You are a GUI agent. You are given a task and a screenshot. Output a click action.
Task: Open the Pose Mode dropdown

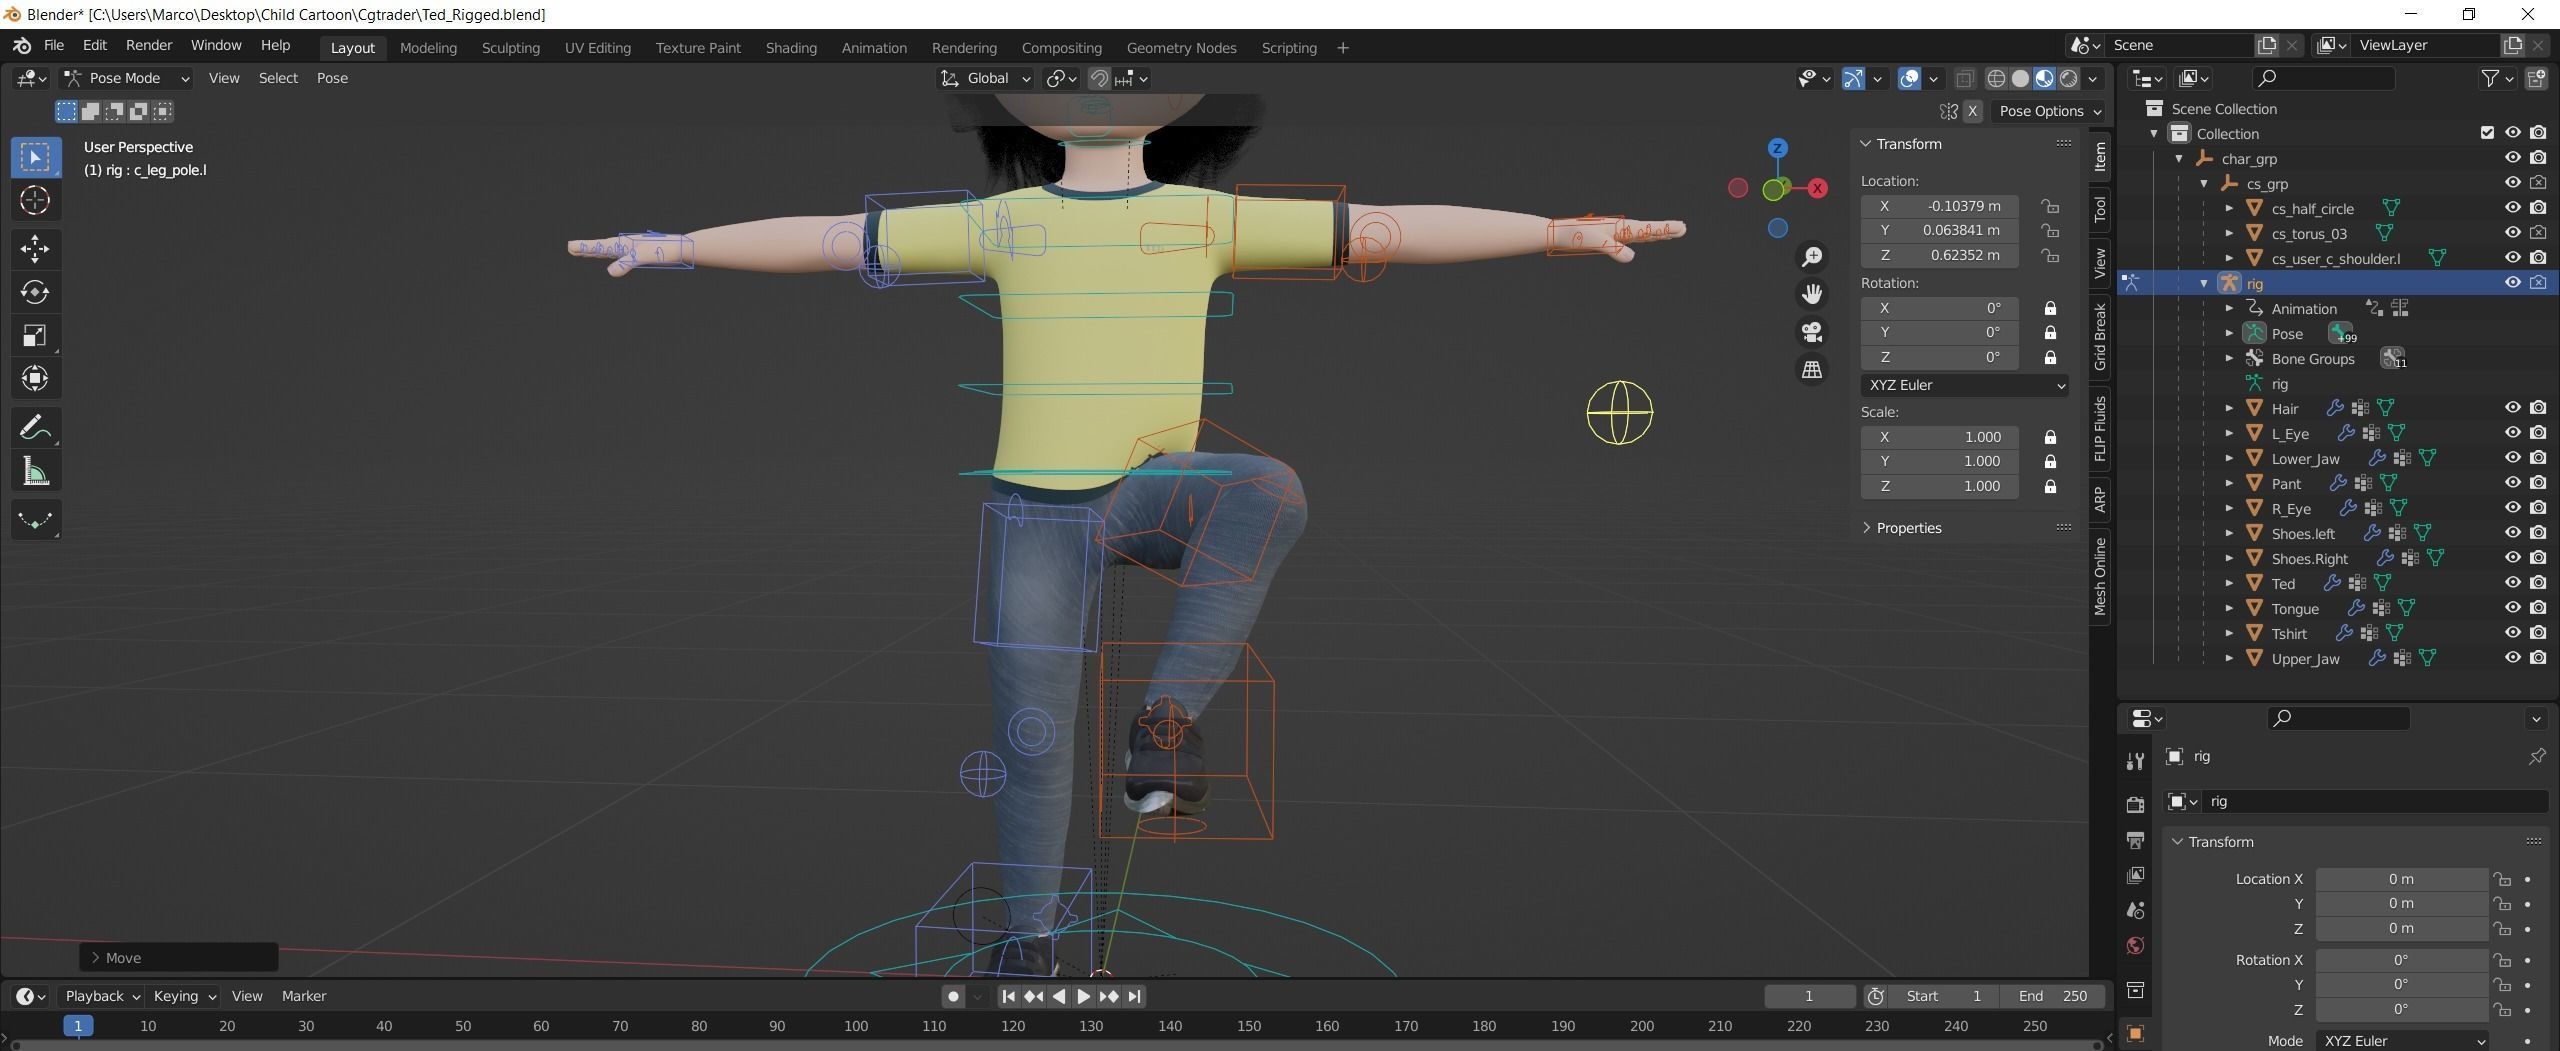tap(126, 78)
